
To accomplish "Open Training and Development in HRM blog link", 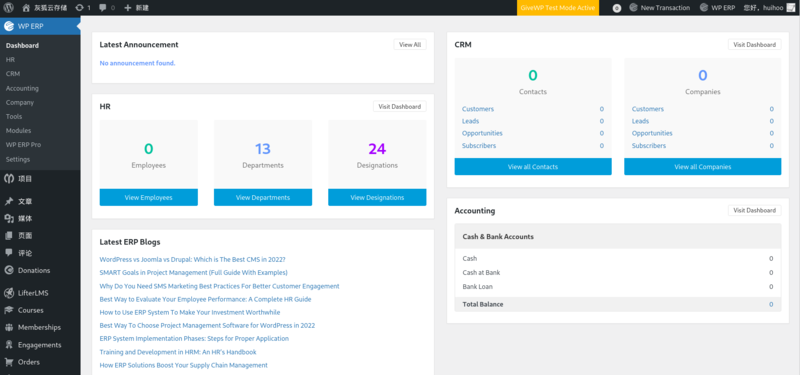I will (178, 352).
